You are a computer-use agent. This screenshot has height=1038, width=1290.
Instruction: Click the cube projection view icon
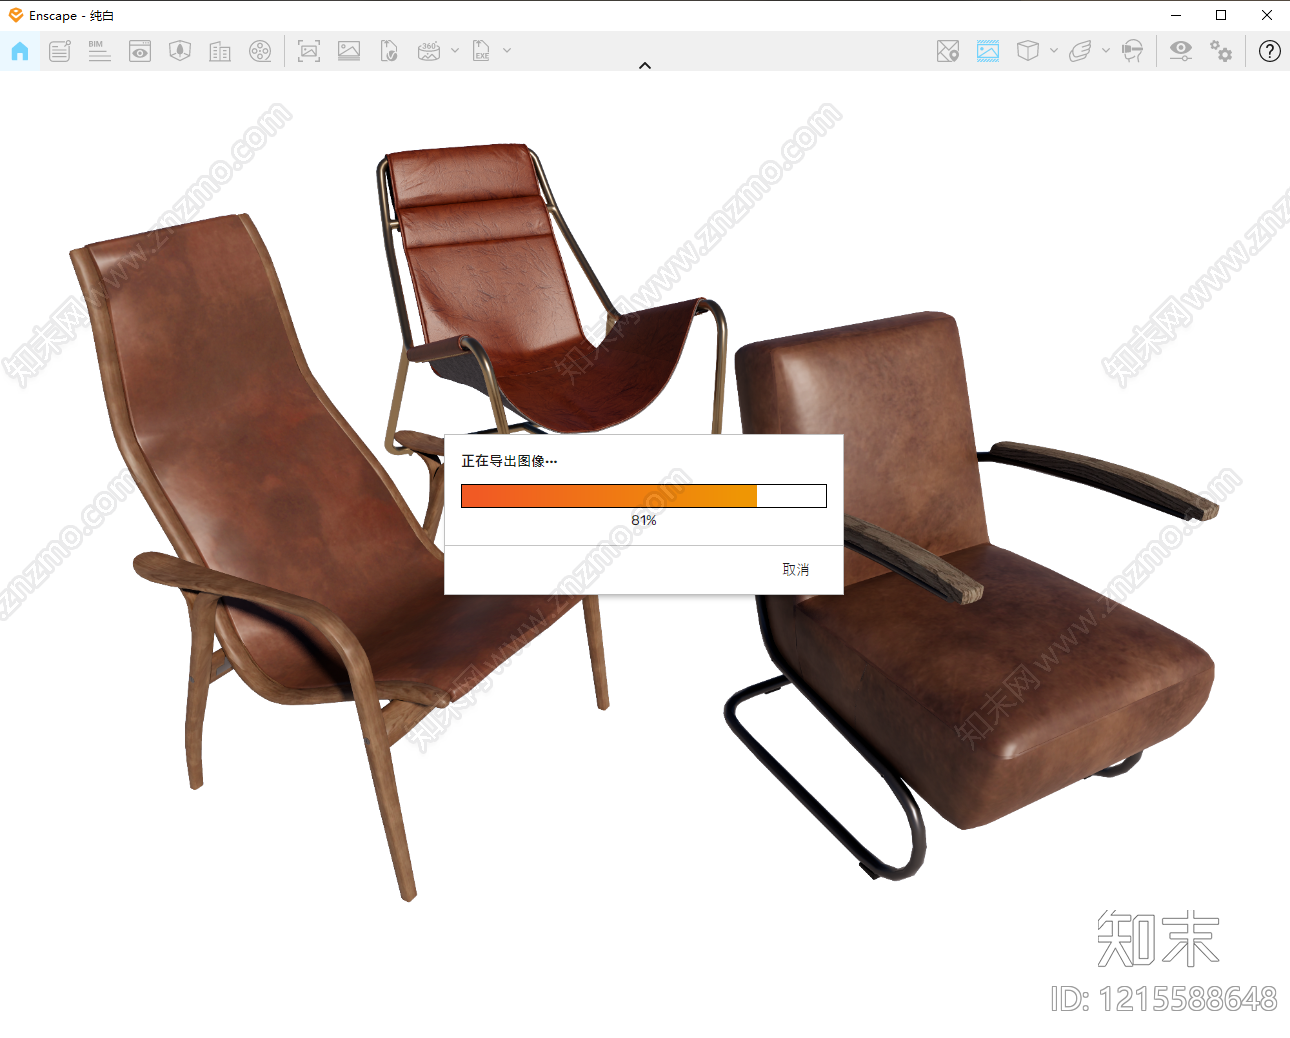tap(1028, 51)
